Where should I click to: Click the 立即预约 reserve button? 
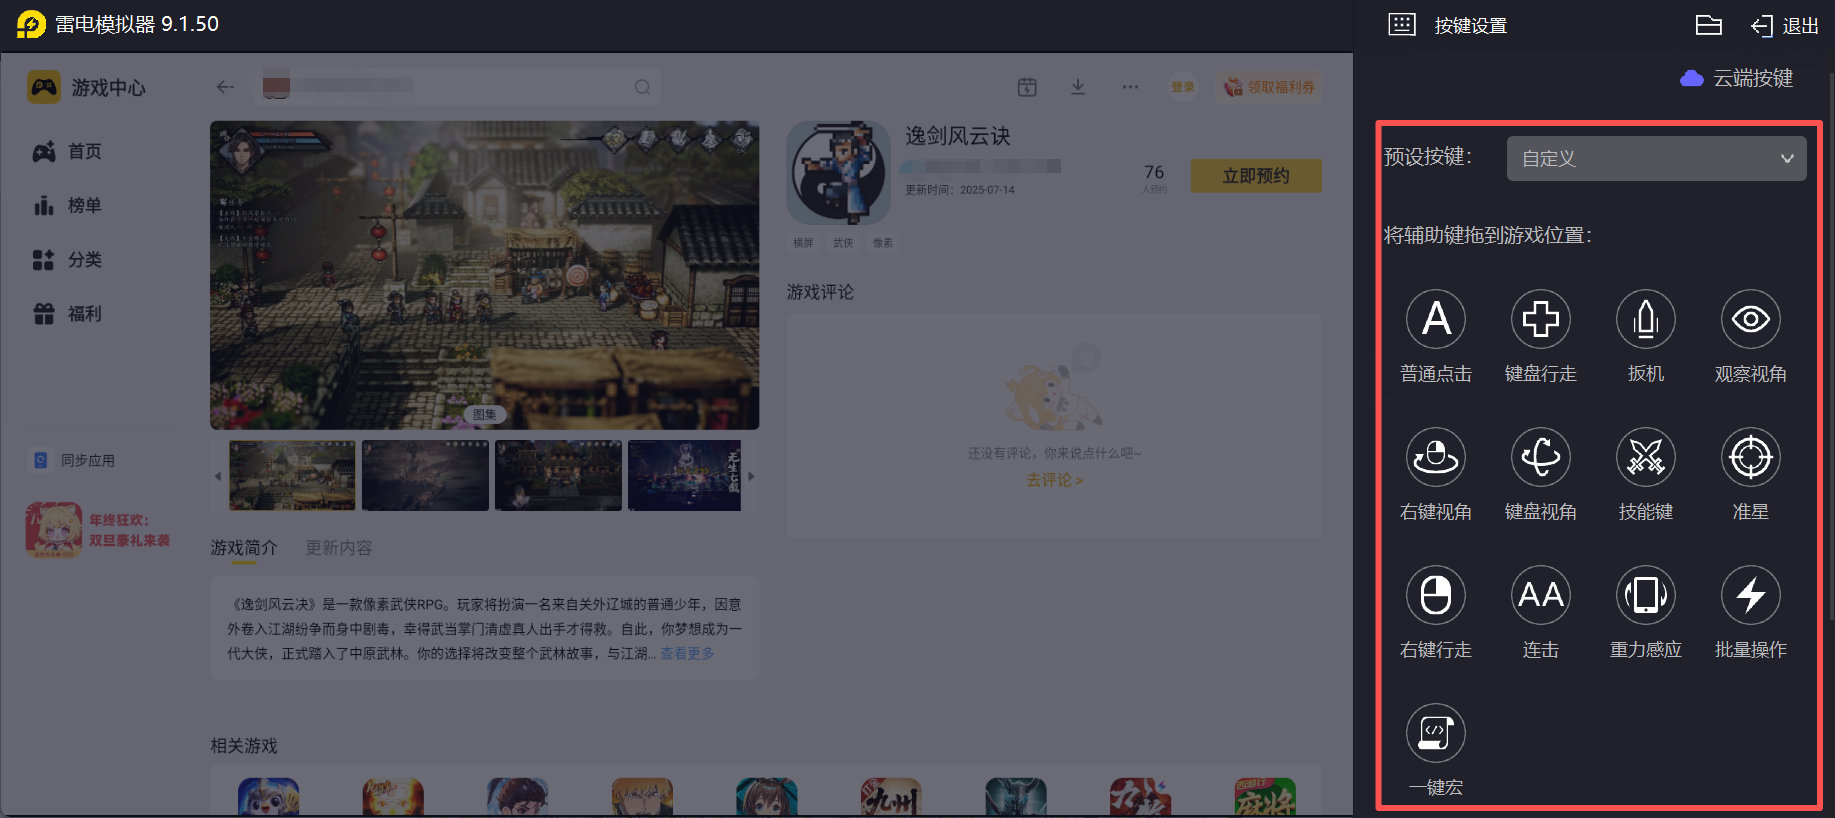[x=1256, y=176]
